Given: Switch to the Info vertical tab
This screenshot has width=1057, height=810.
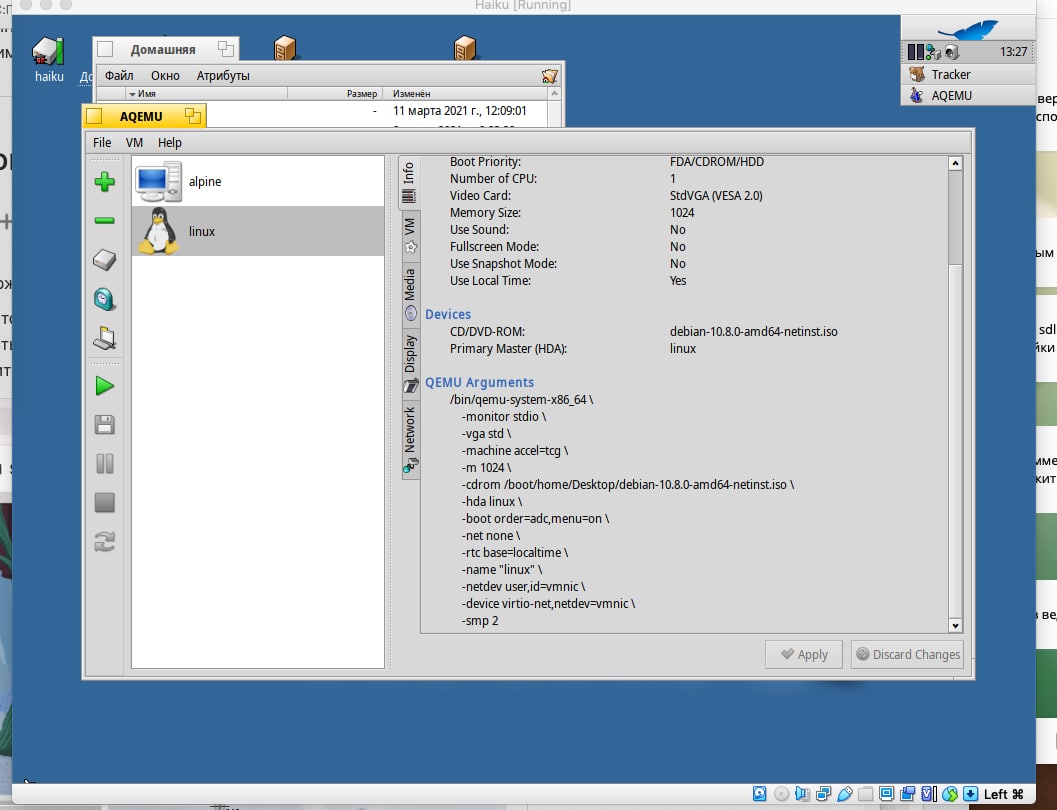Looking at the screenshot, I should 409,183.
